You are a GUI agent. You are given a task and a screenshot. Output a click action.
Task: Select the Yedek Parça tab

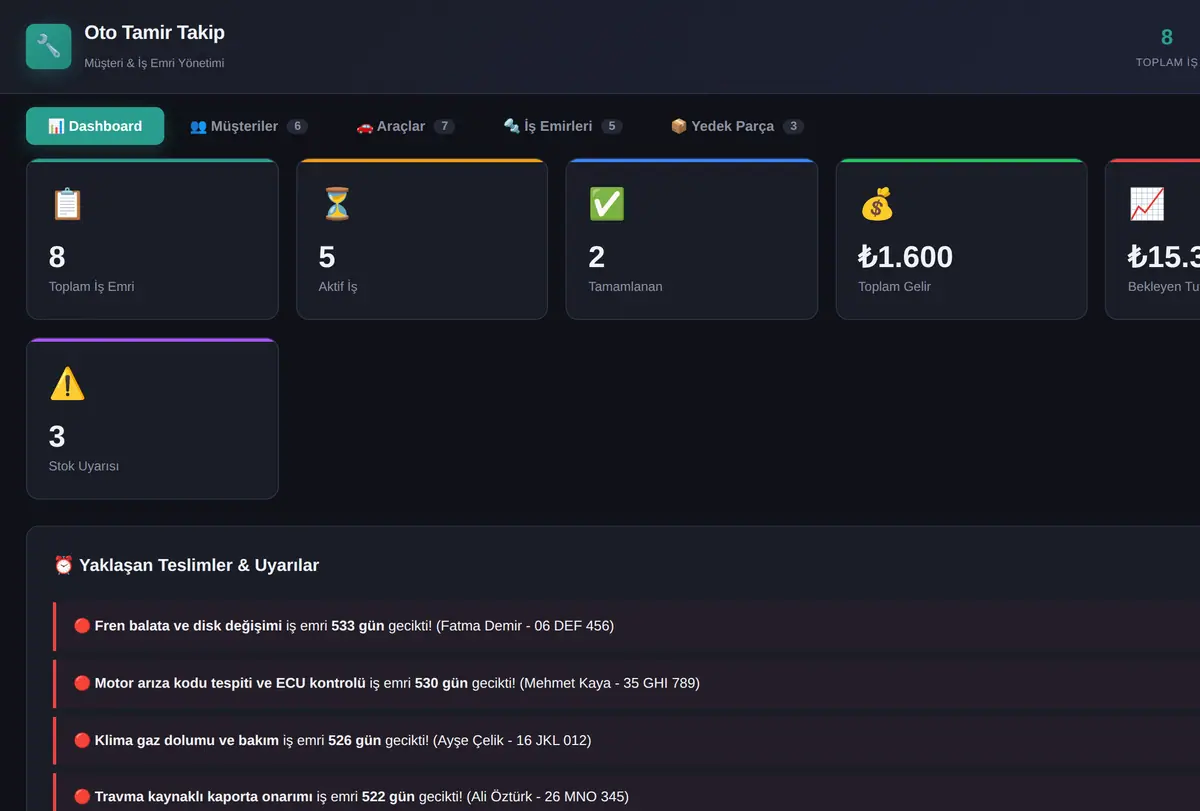736,126
